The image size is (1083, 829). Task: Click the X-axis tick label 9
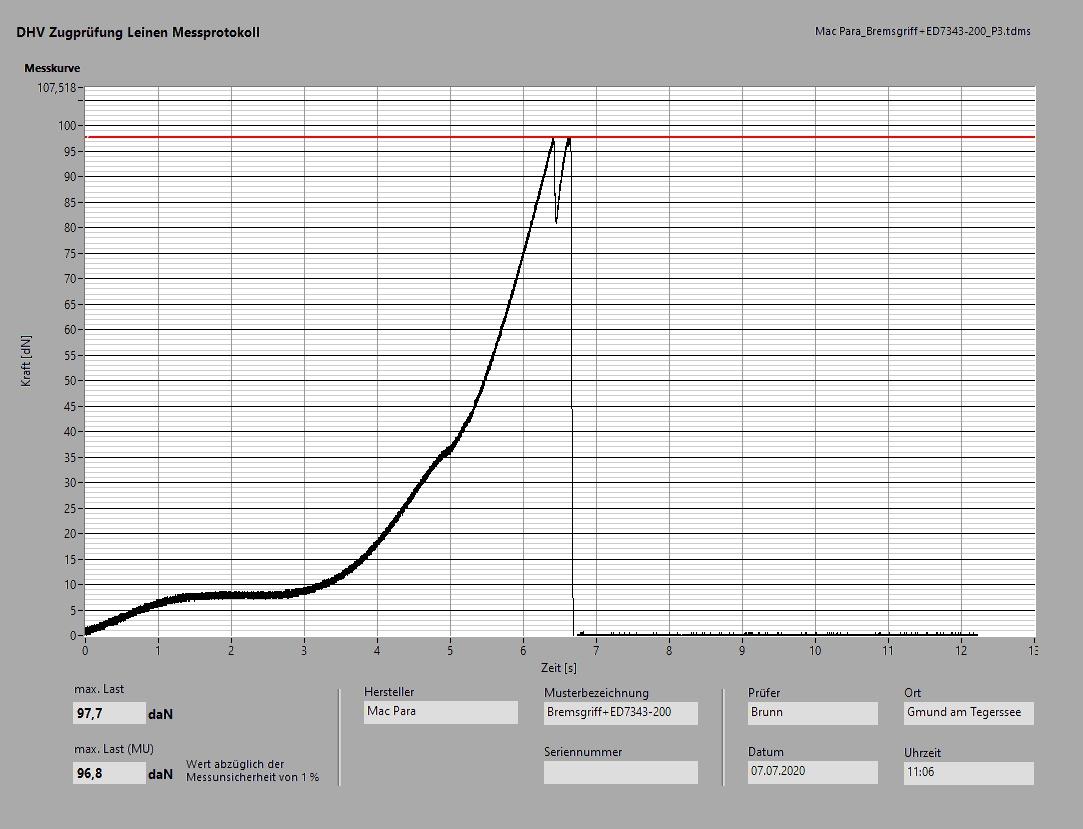point(742,650)
